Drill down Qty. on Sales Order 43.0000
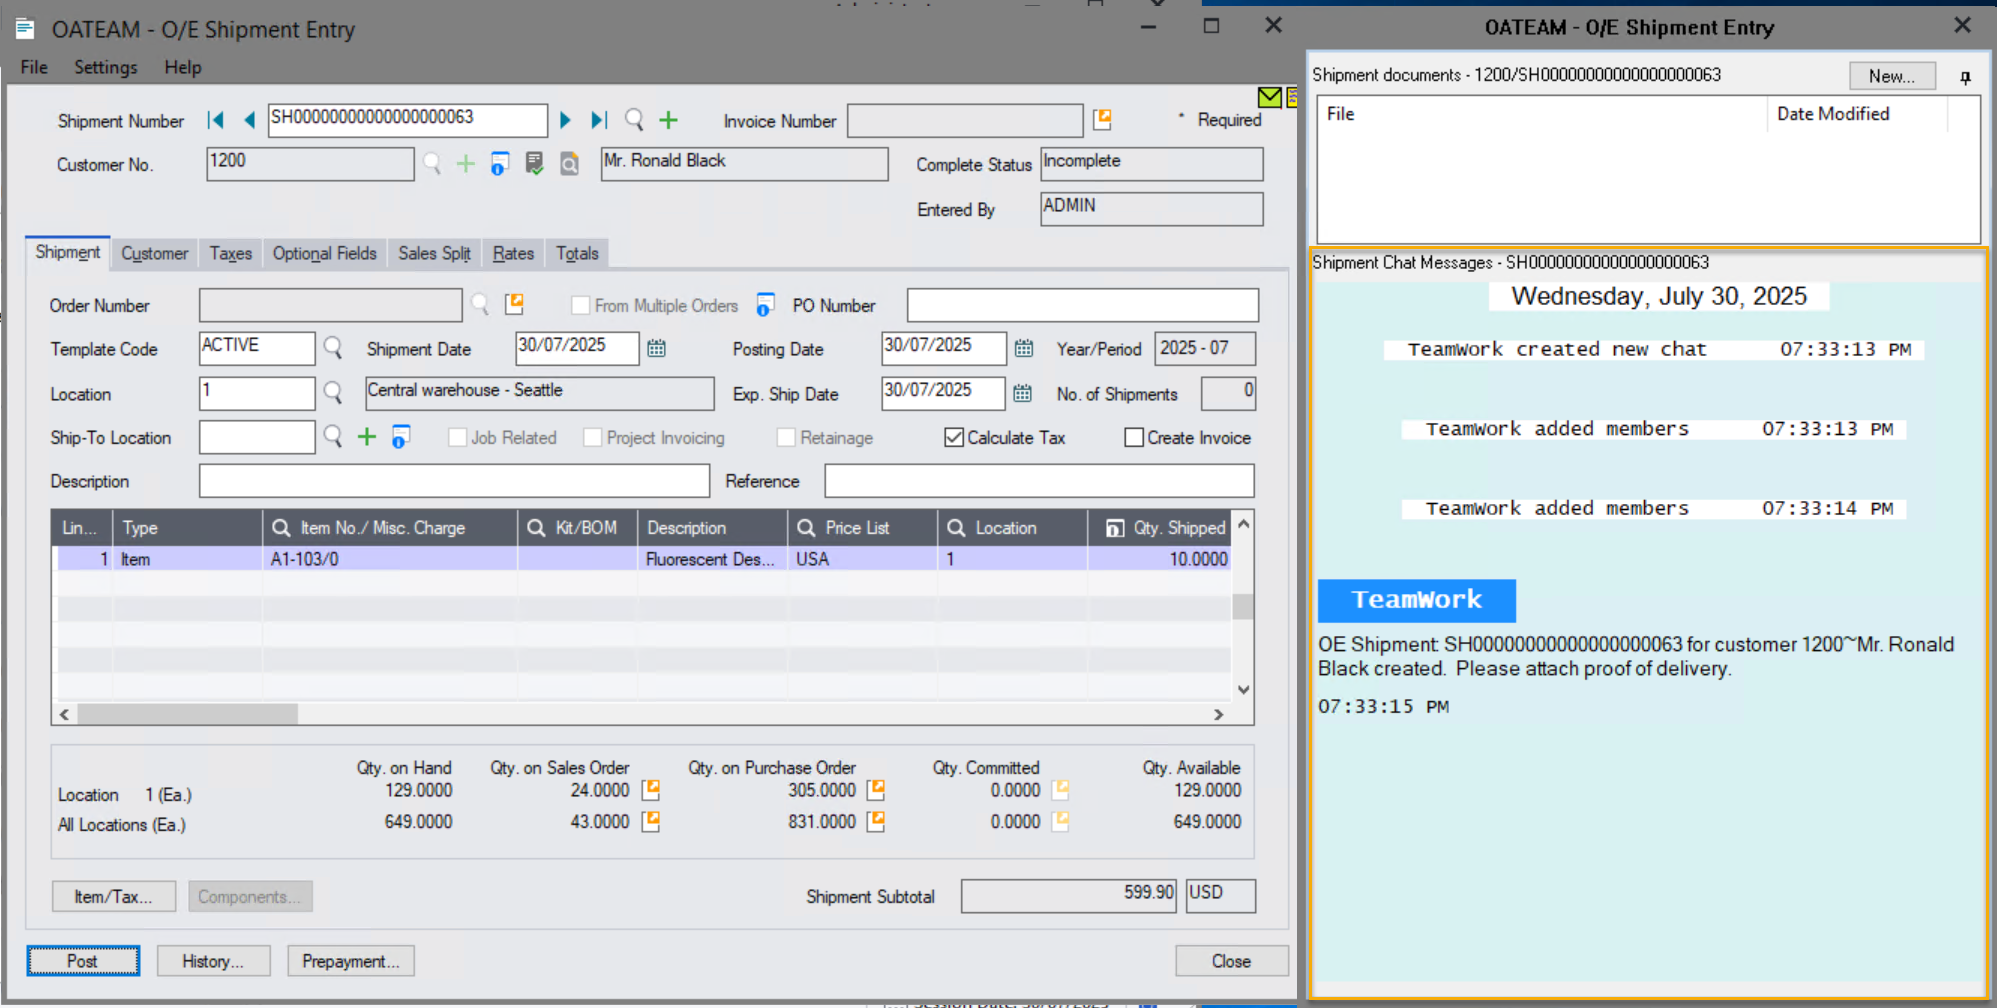 click(650, 821)
